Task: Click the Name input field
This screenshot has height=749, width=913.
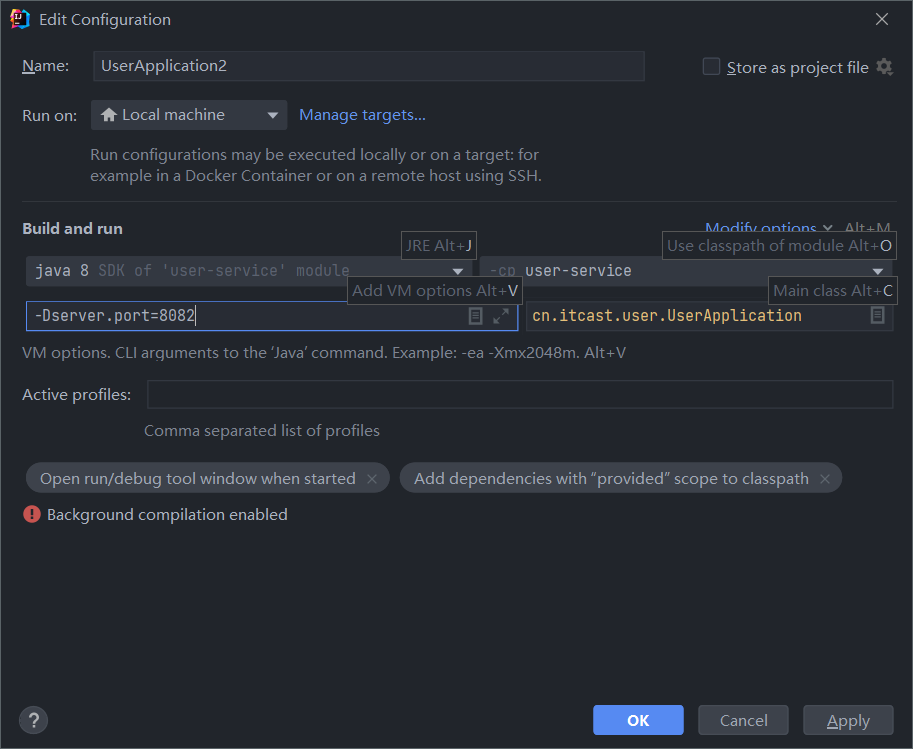Action: 368,66
